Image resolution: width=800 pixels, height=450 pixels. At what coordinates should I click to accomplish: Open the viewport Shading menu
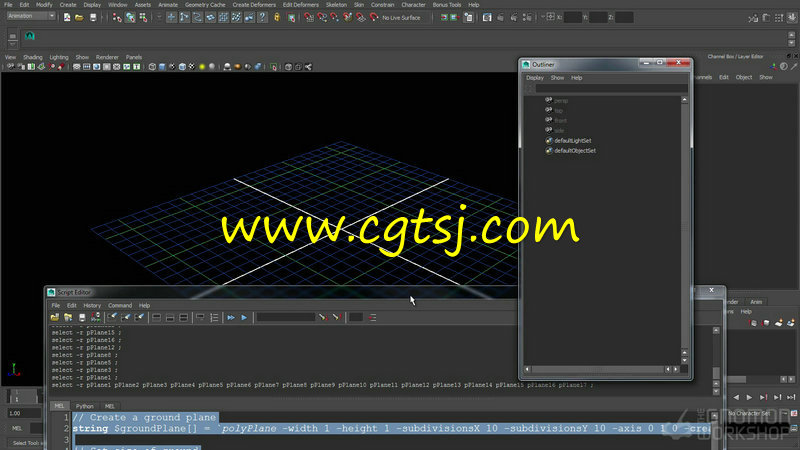click(33, 57)
